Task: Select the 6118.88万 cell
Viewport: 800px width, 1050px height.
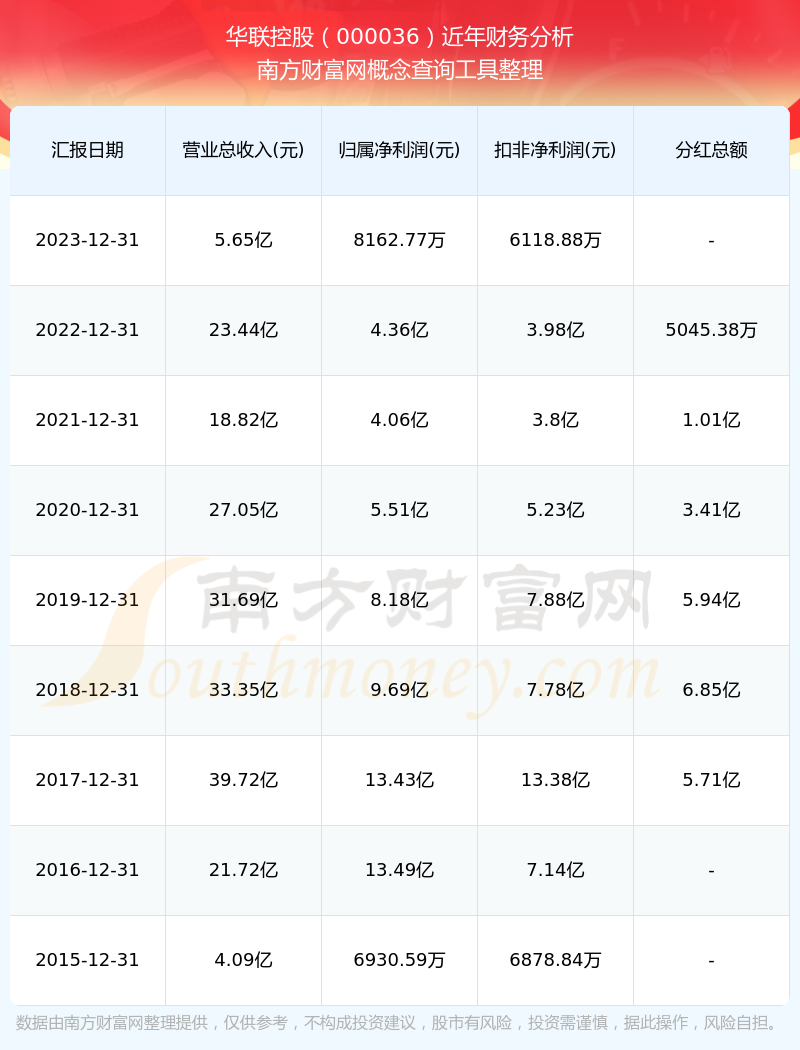Action: [x=556, y=240]
